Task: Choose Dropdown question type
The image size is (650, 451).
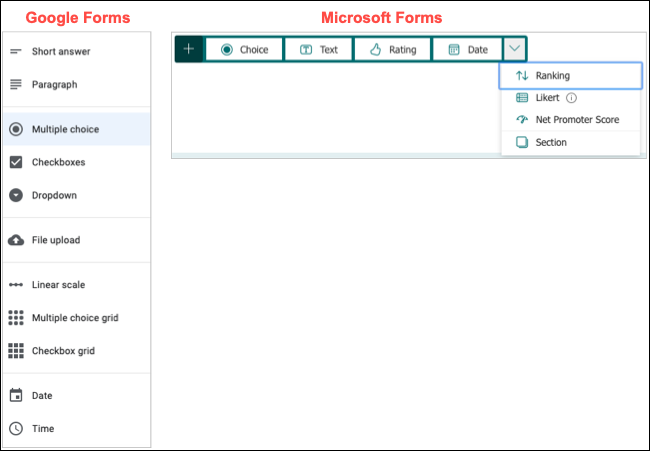Action: (77, 195)
